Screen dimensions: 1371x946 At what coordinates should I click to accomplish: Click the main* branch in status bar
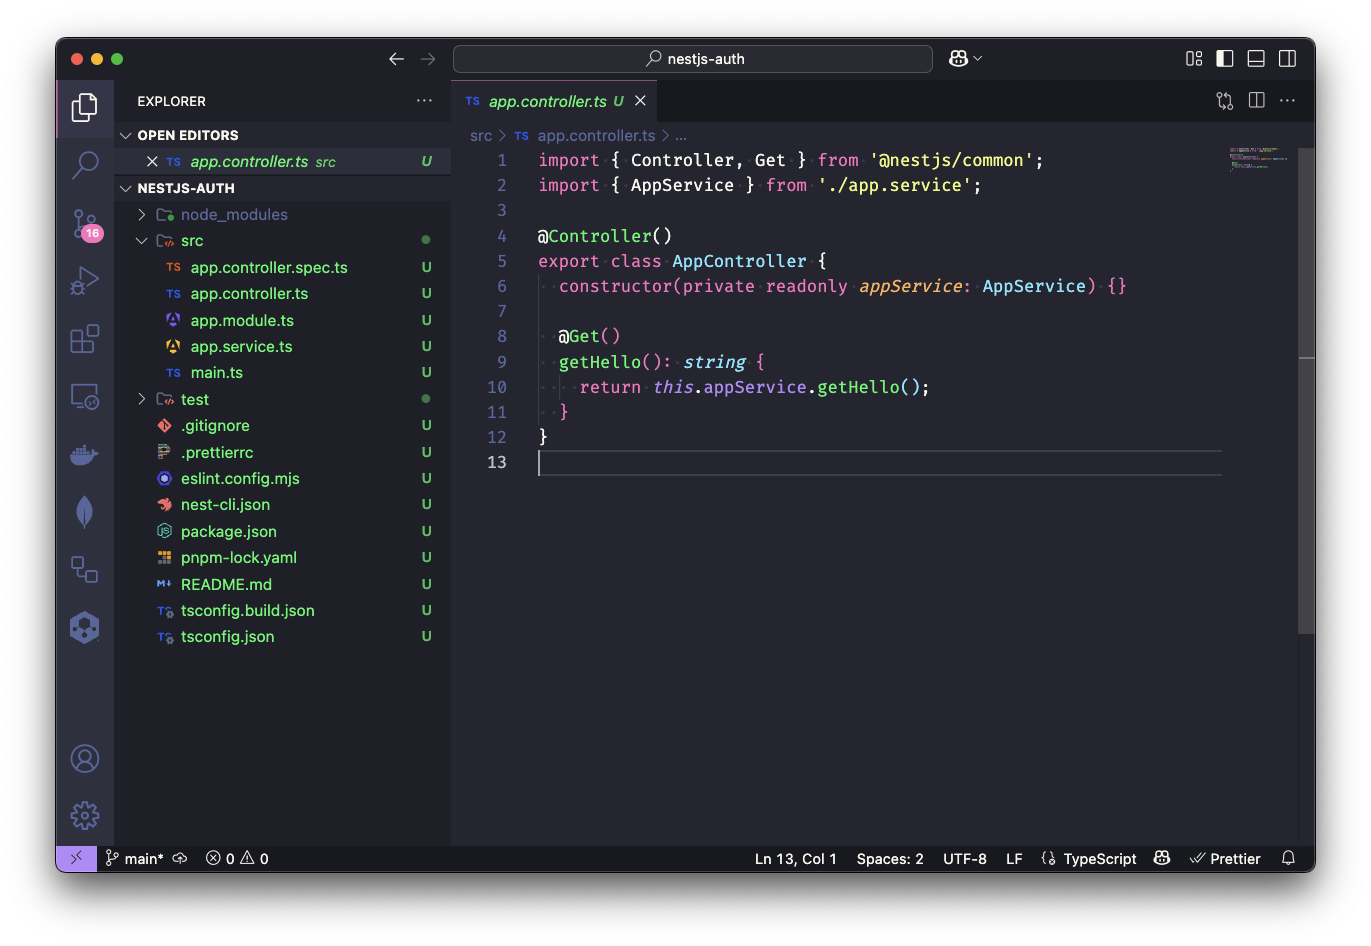point(134,858)
